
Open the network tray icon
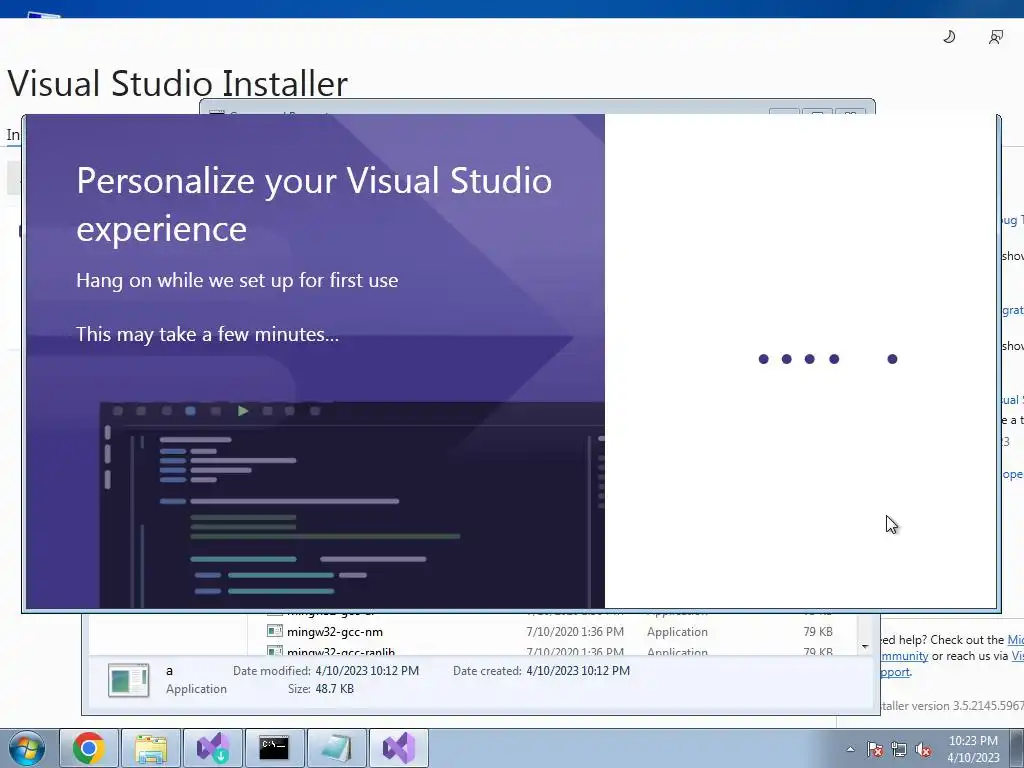pyautogui.click(x=899, y=749)
